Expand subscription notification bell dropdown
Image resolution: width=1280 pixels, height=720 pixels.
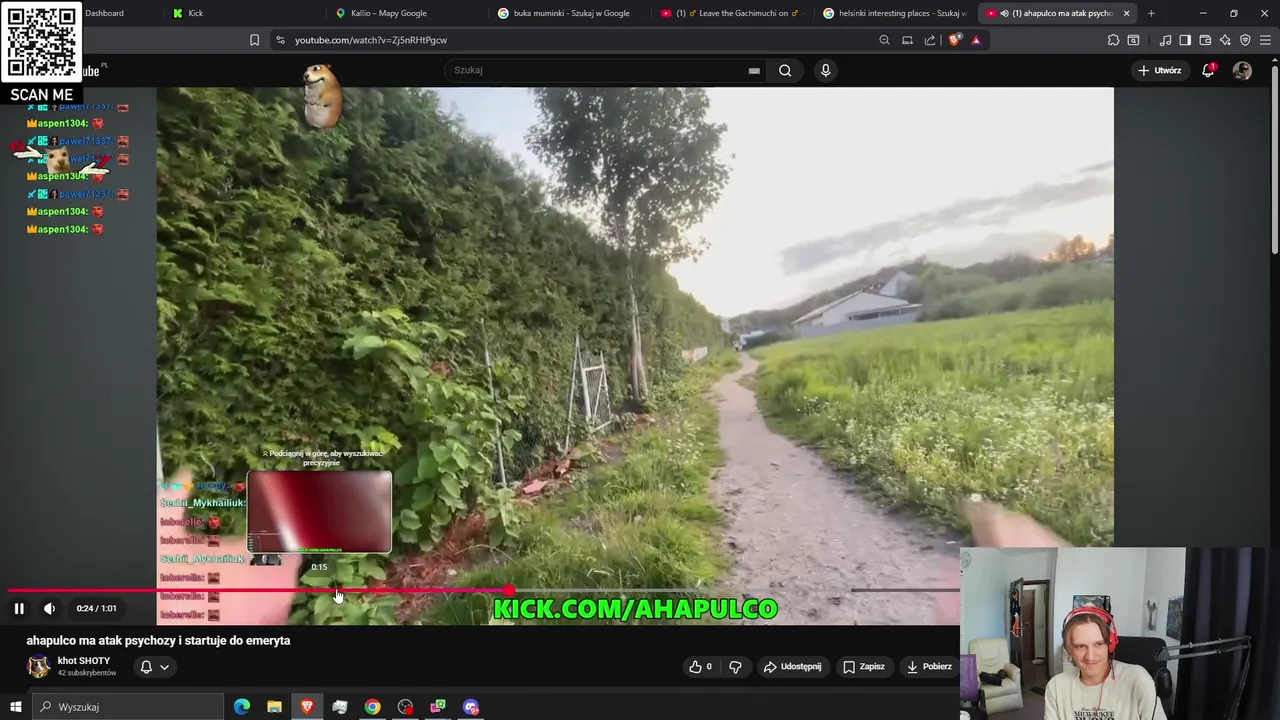coord(154,667)
